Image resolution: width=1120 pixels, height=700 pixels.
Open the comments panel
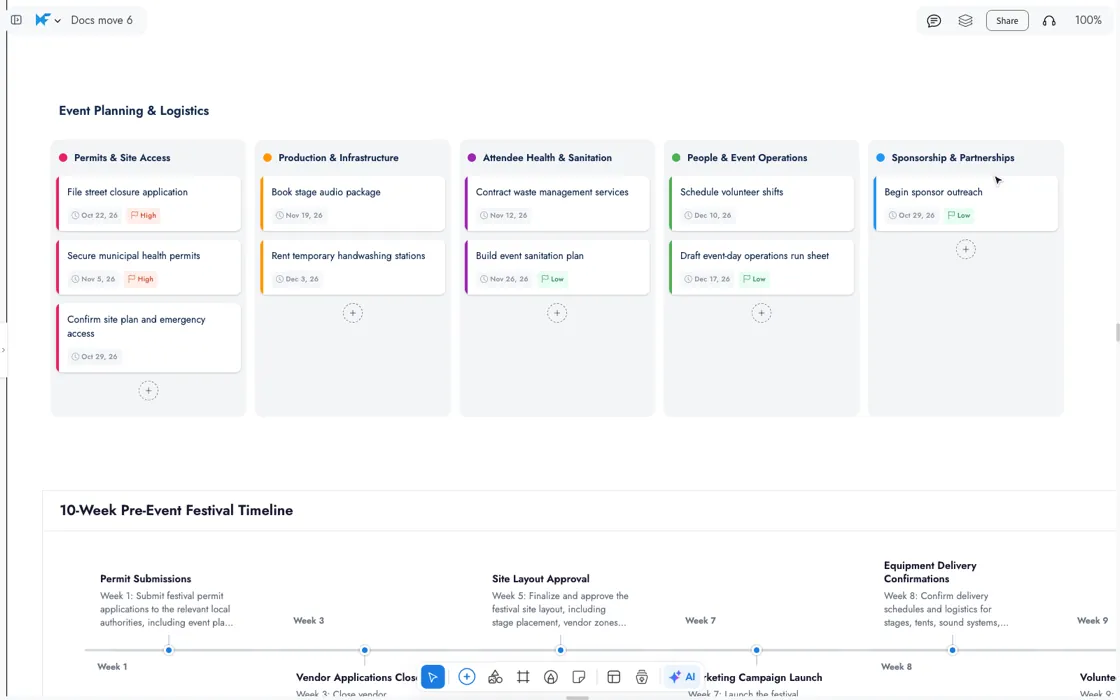pyautogui.click(x=934, y=21)
